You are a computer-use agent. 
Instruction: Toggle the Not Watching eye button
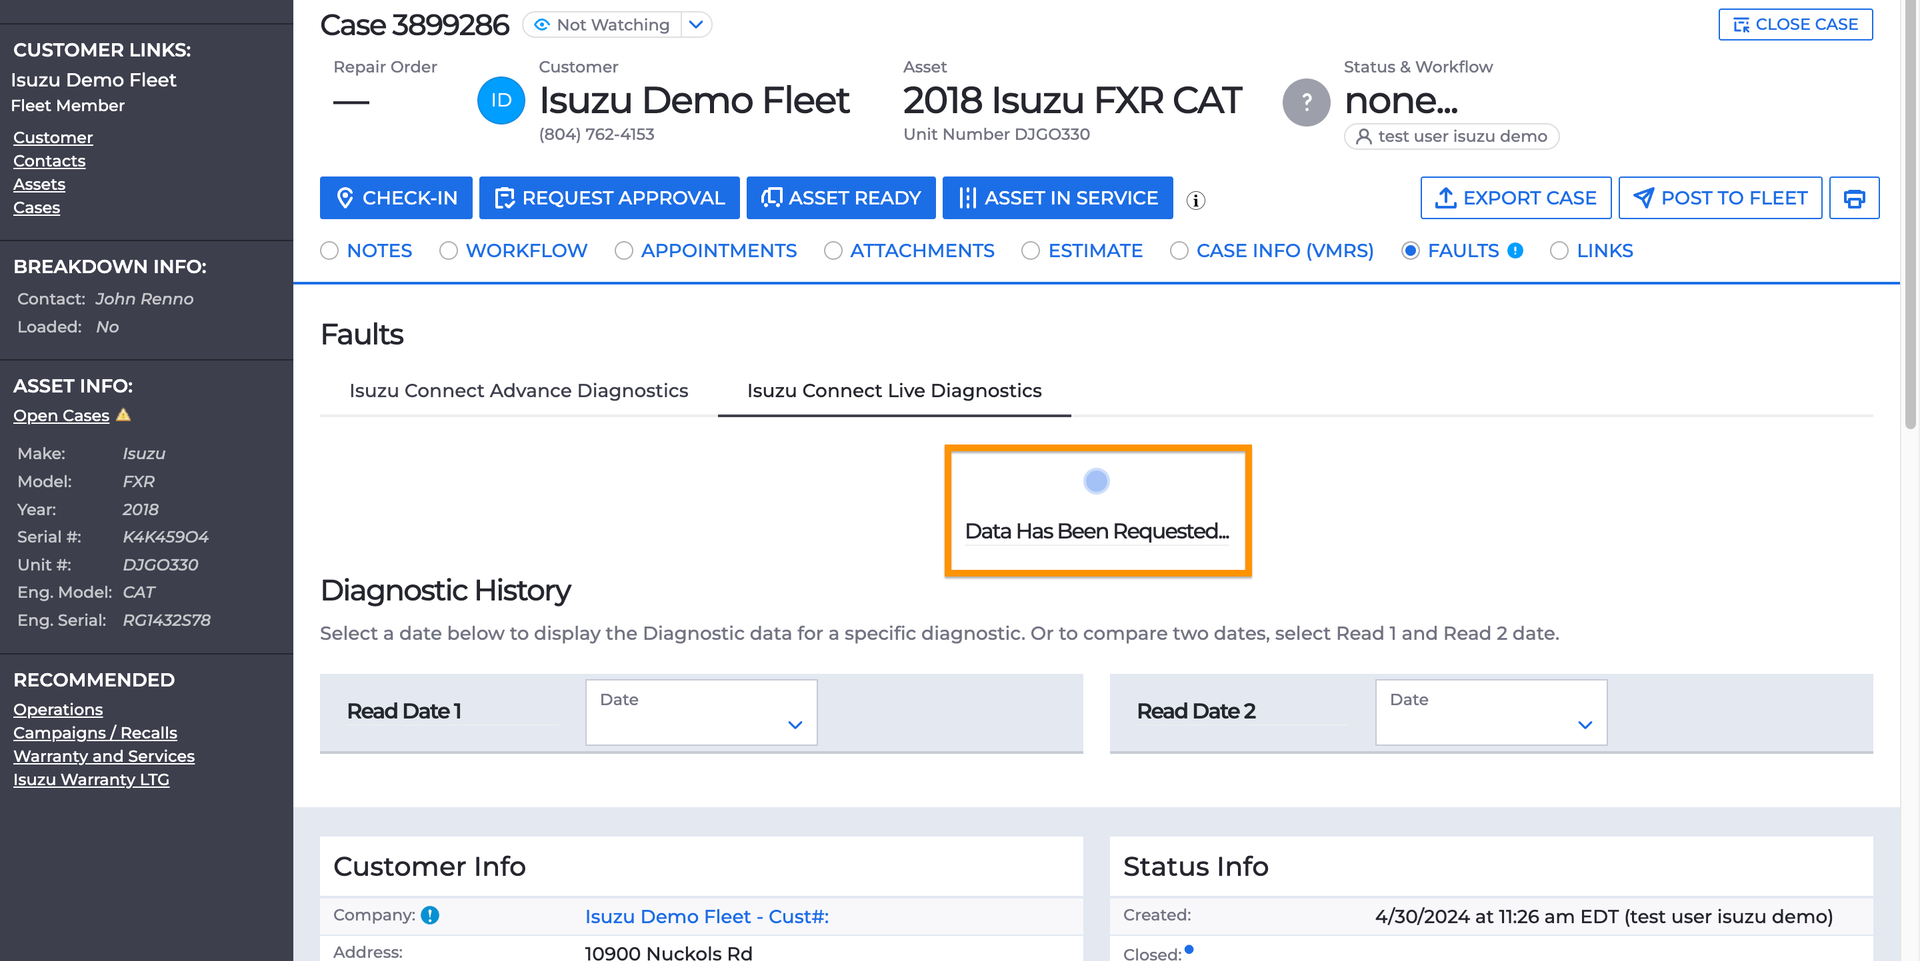point(602,25)
